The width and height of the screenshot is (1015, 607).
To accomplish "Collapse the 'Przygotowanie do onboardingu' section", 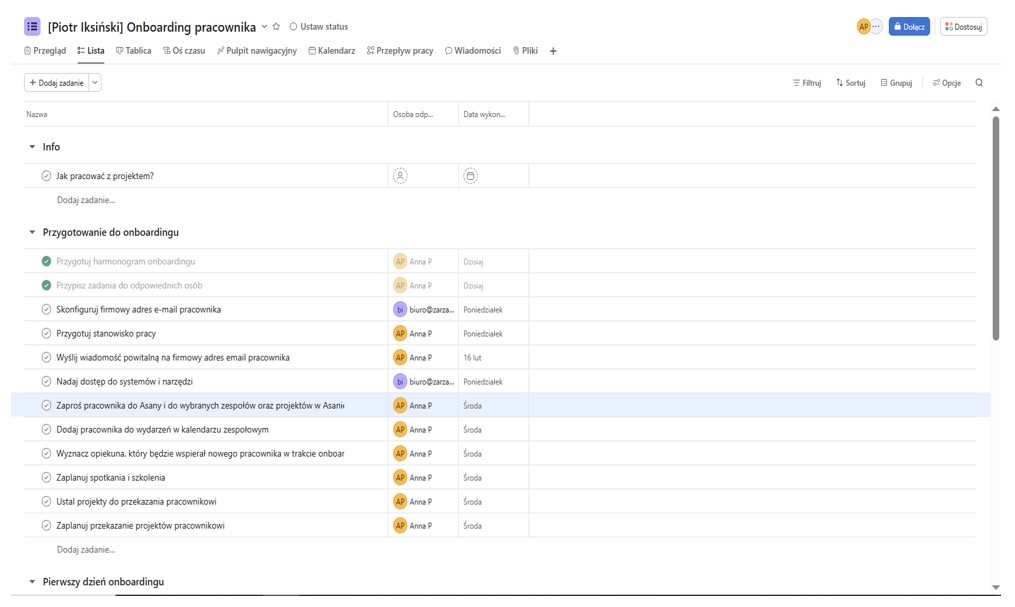I will [x=32, y=232].
